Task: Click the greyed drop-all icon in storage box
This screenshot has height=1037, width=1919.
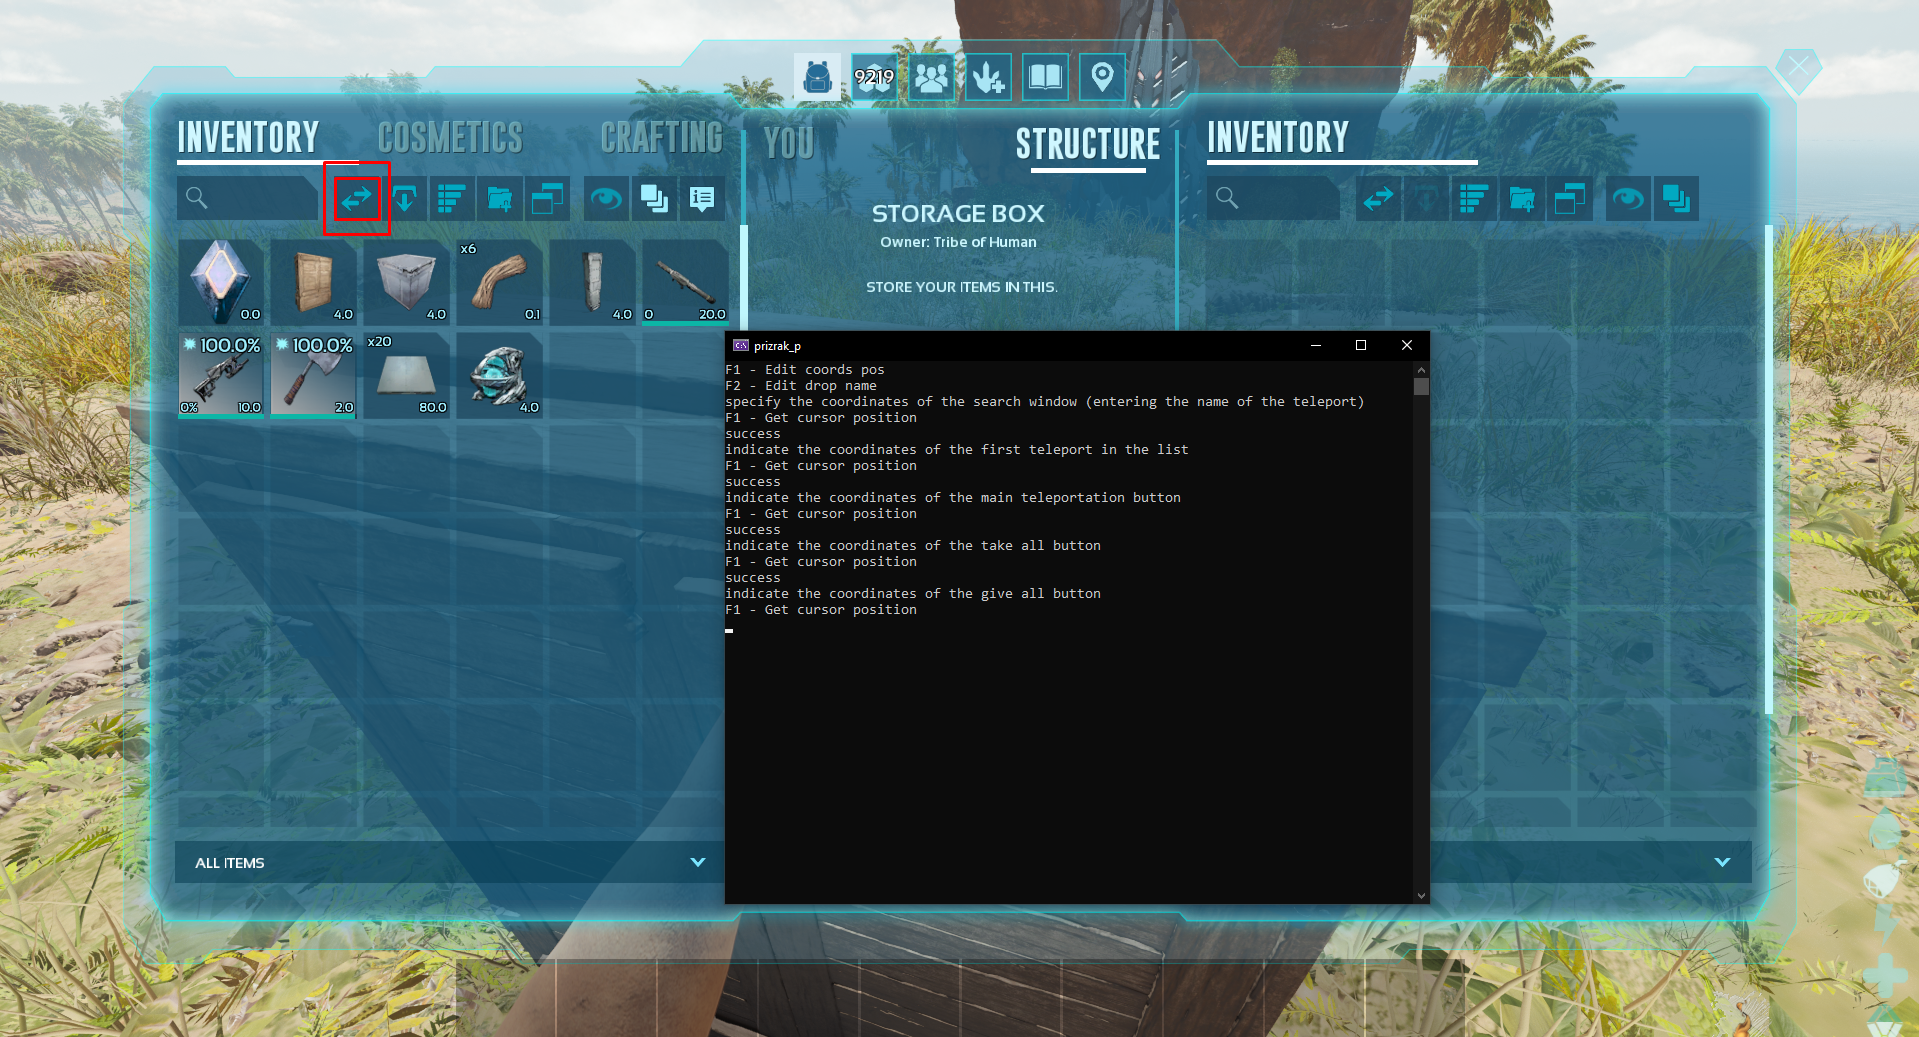Action: click(1427, 199)
